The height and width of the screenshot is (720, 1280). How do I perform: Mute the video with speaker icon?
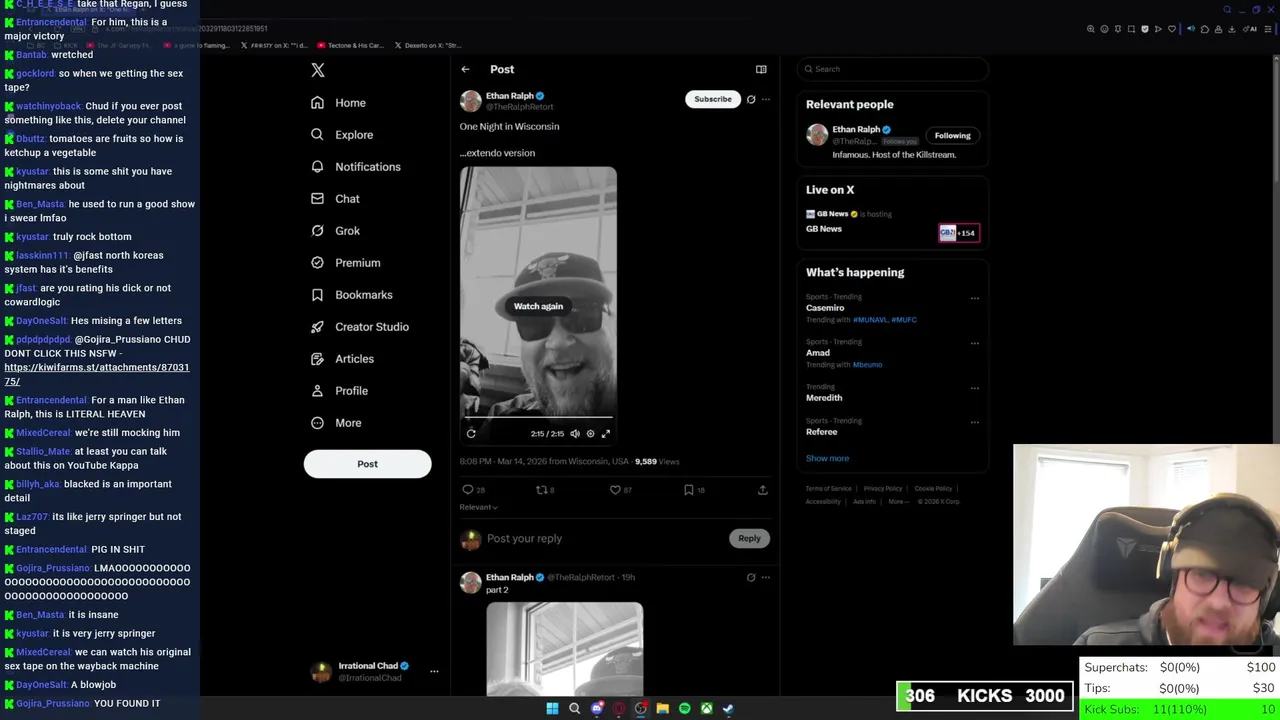(575, 434)
